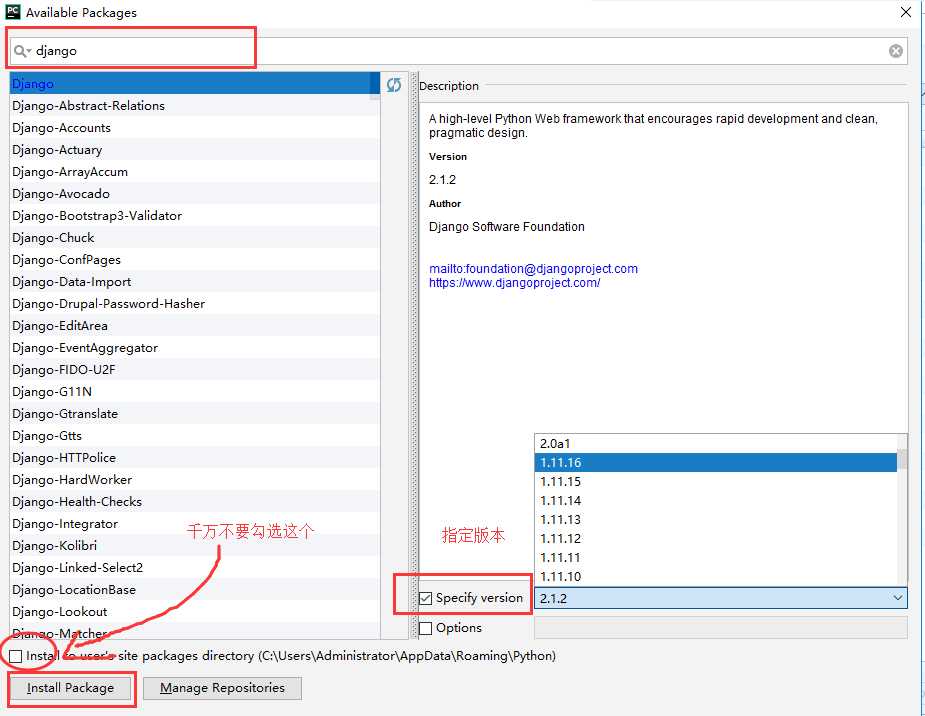Select Django-Integrator package
The width and height of the screenshot is (925, 716).
(195, 524)
